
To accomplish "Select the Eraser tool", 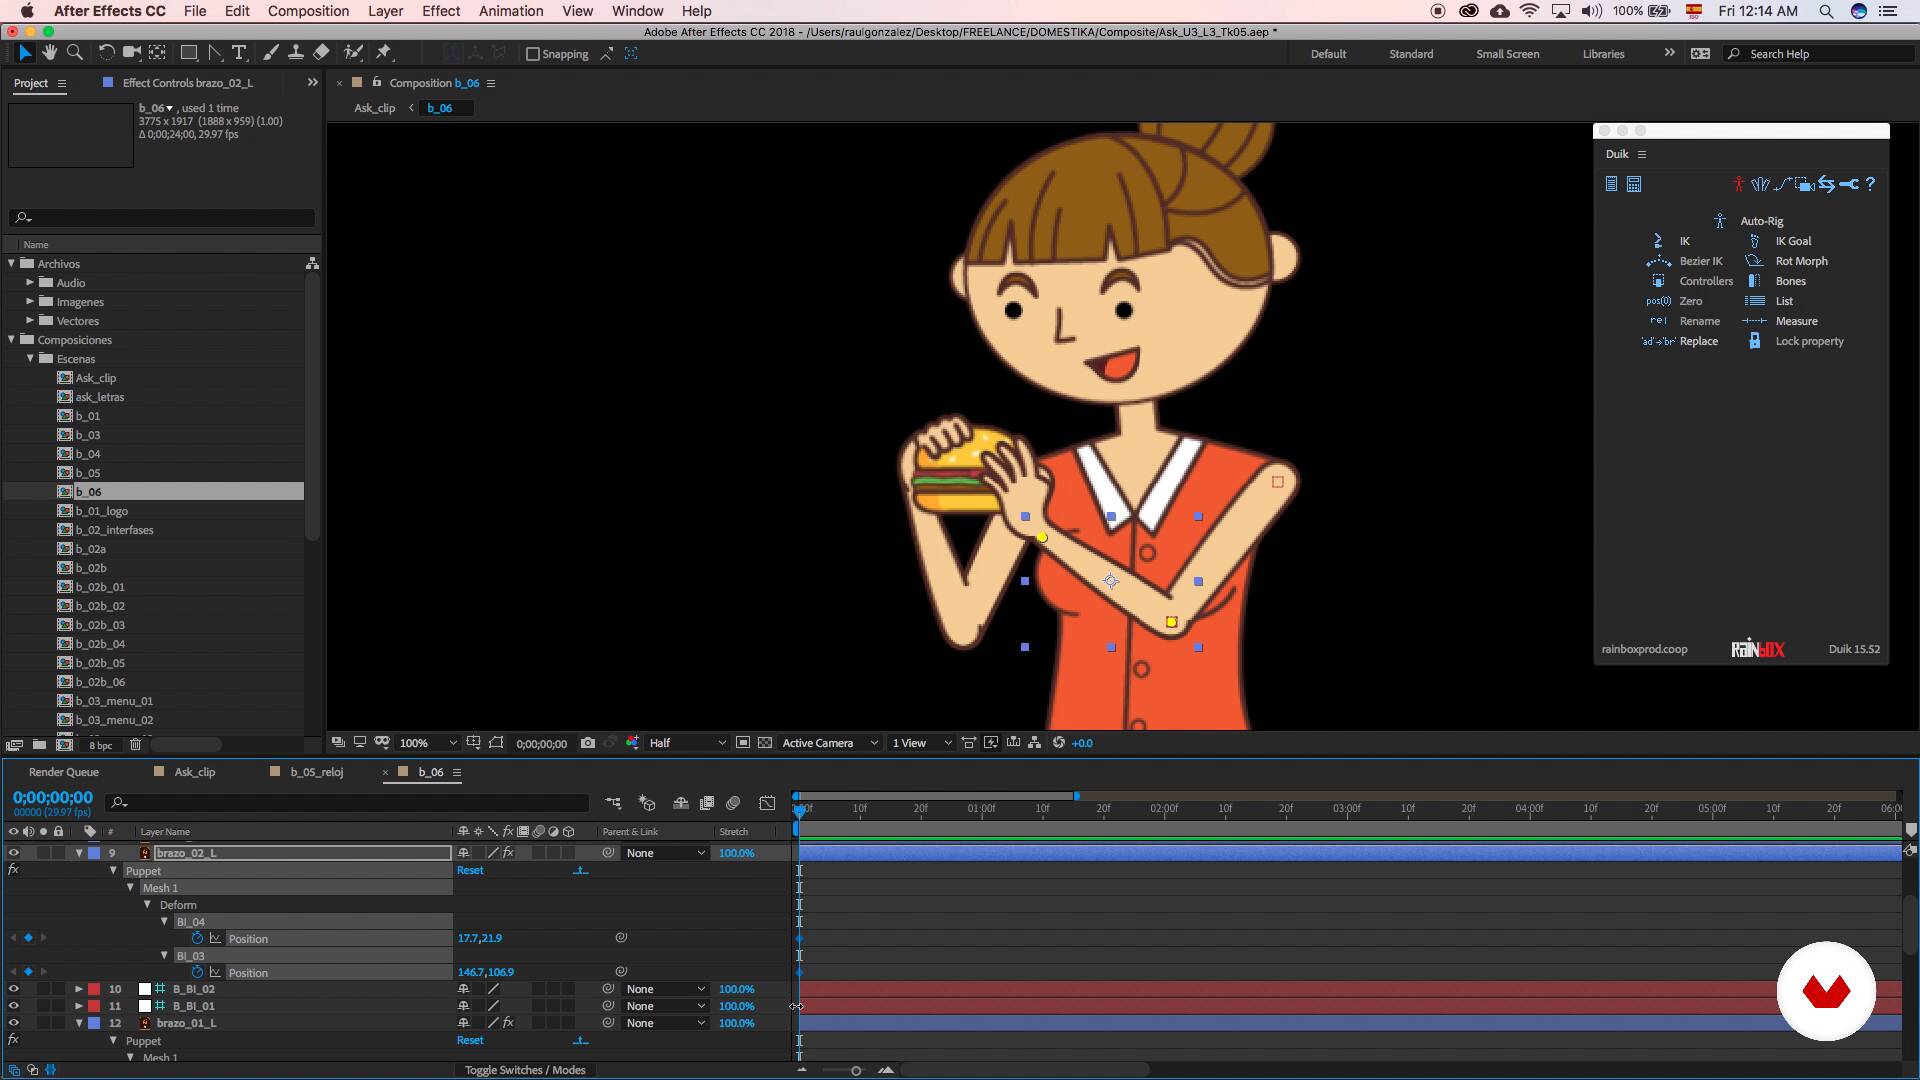I will (321, 53).
